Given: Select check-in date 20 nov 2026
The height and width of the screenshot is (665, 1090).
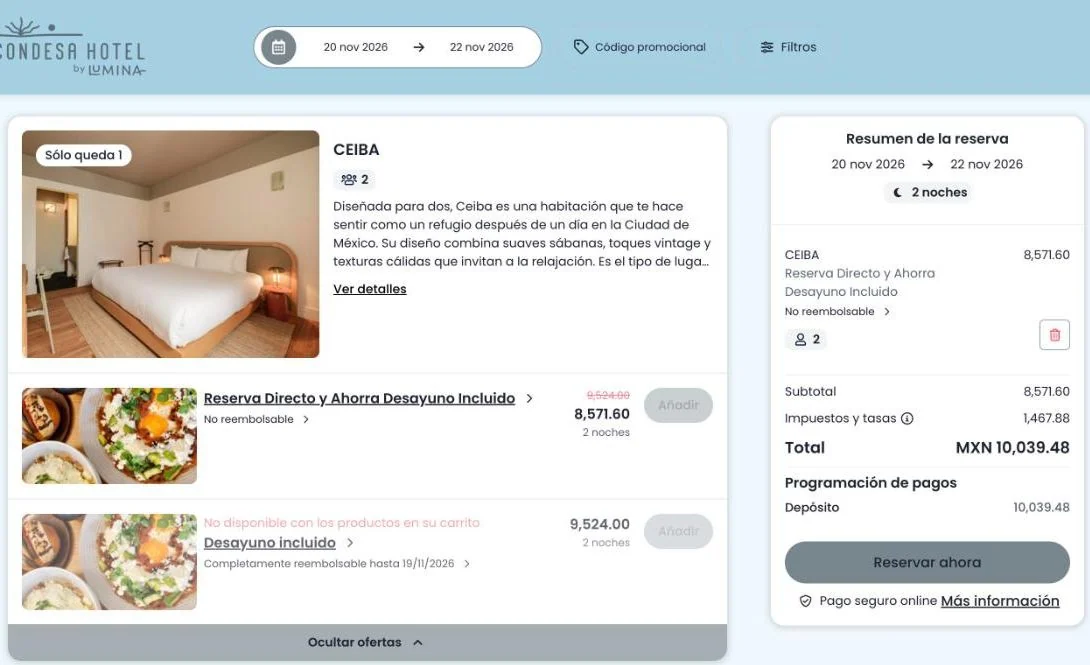Looking at the screenshot, I should [355, 47].
